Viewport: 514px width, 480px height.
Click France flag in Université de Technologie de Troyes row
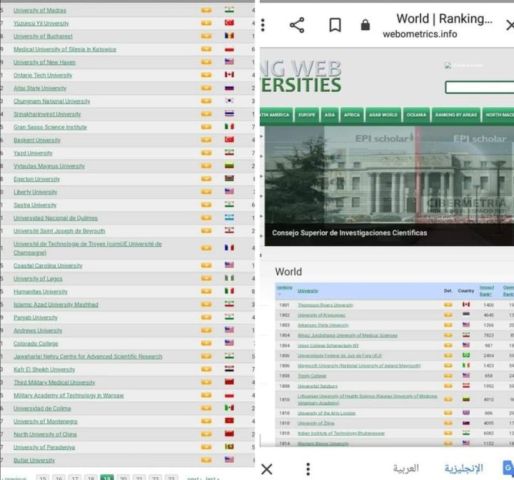[229, 248]
